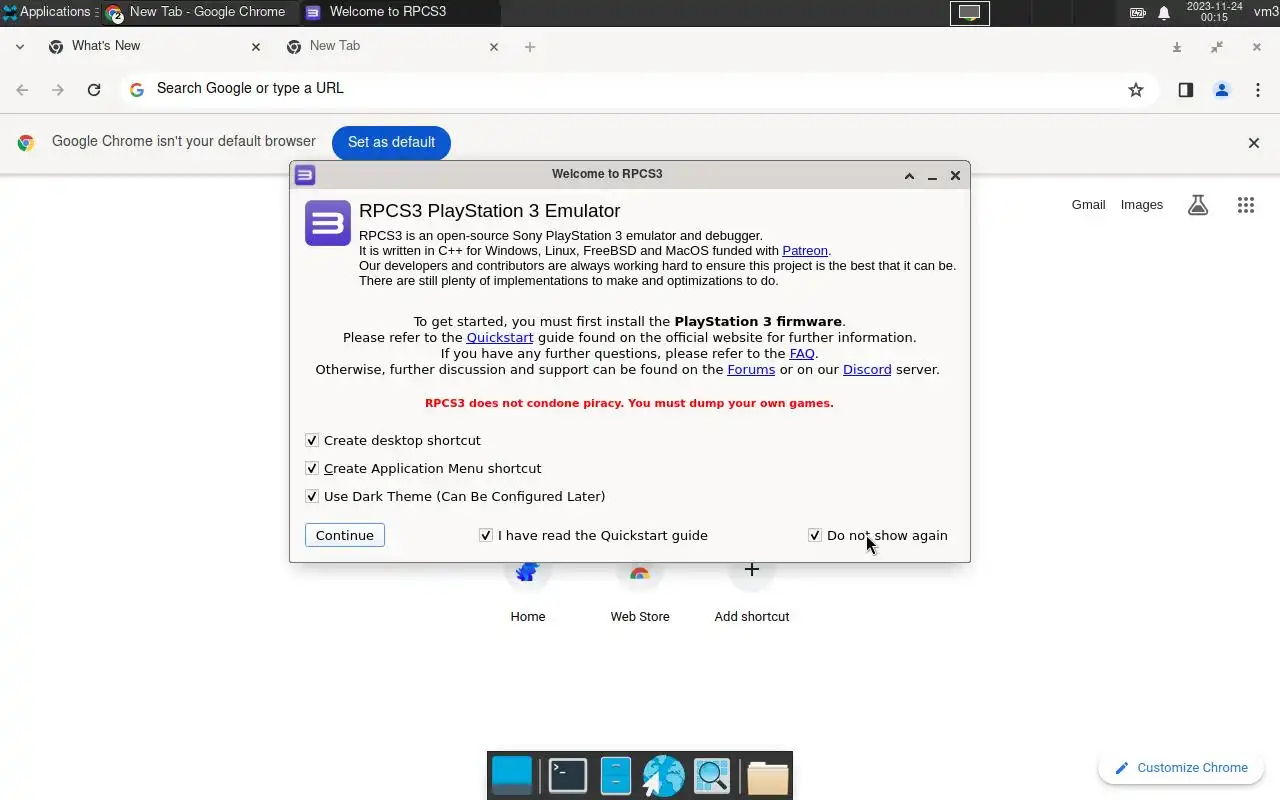Open a new Chrome tab with plus

tap(530, 47)
